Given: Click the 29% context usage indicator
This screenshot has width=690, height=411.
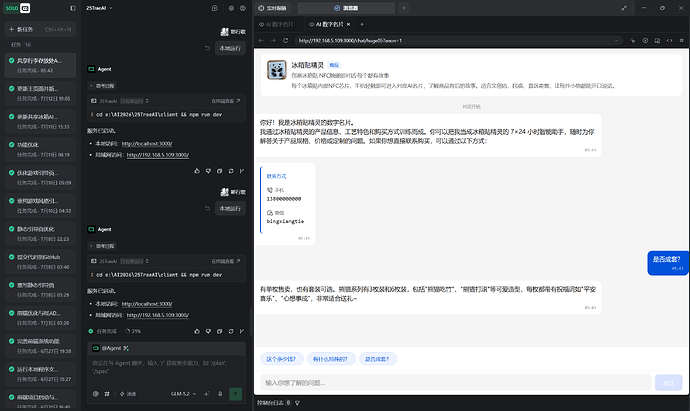Looking at the screenshot, I should 133,331.
